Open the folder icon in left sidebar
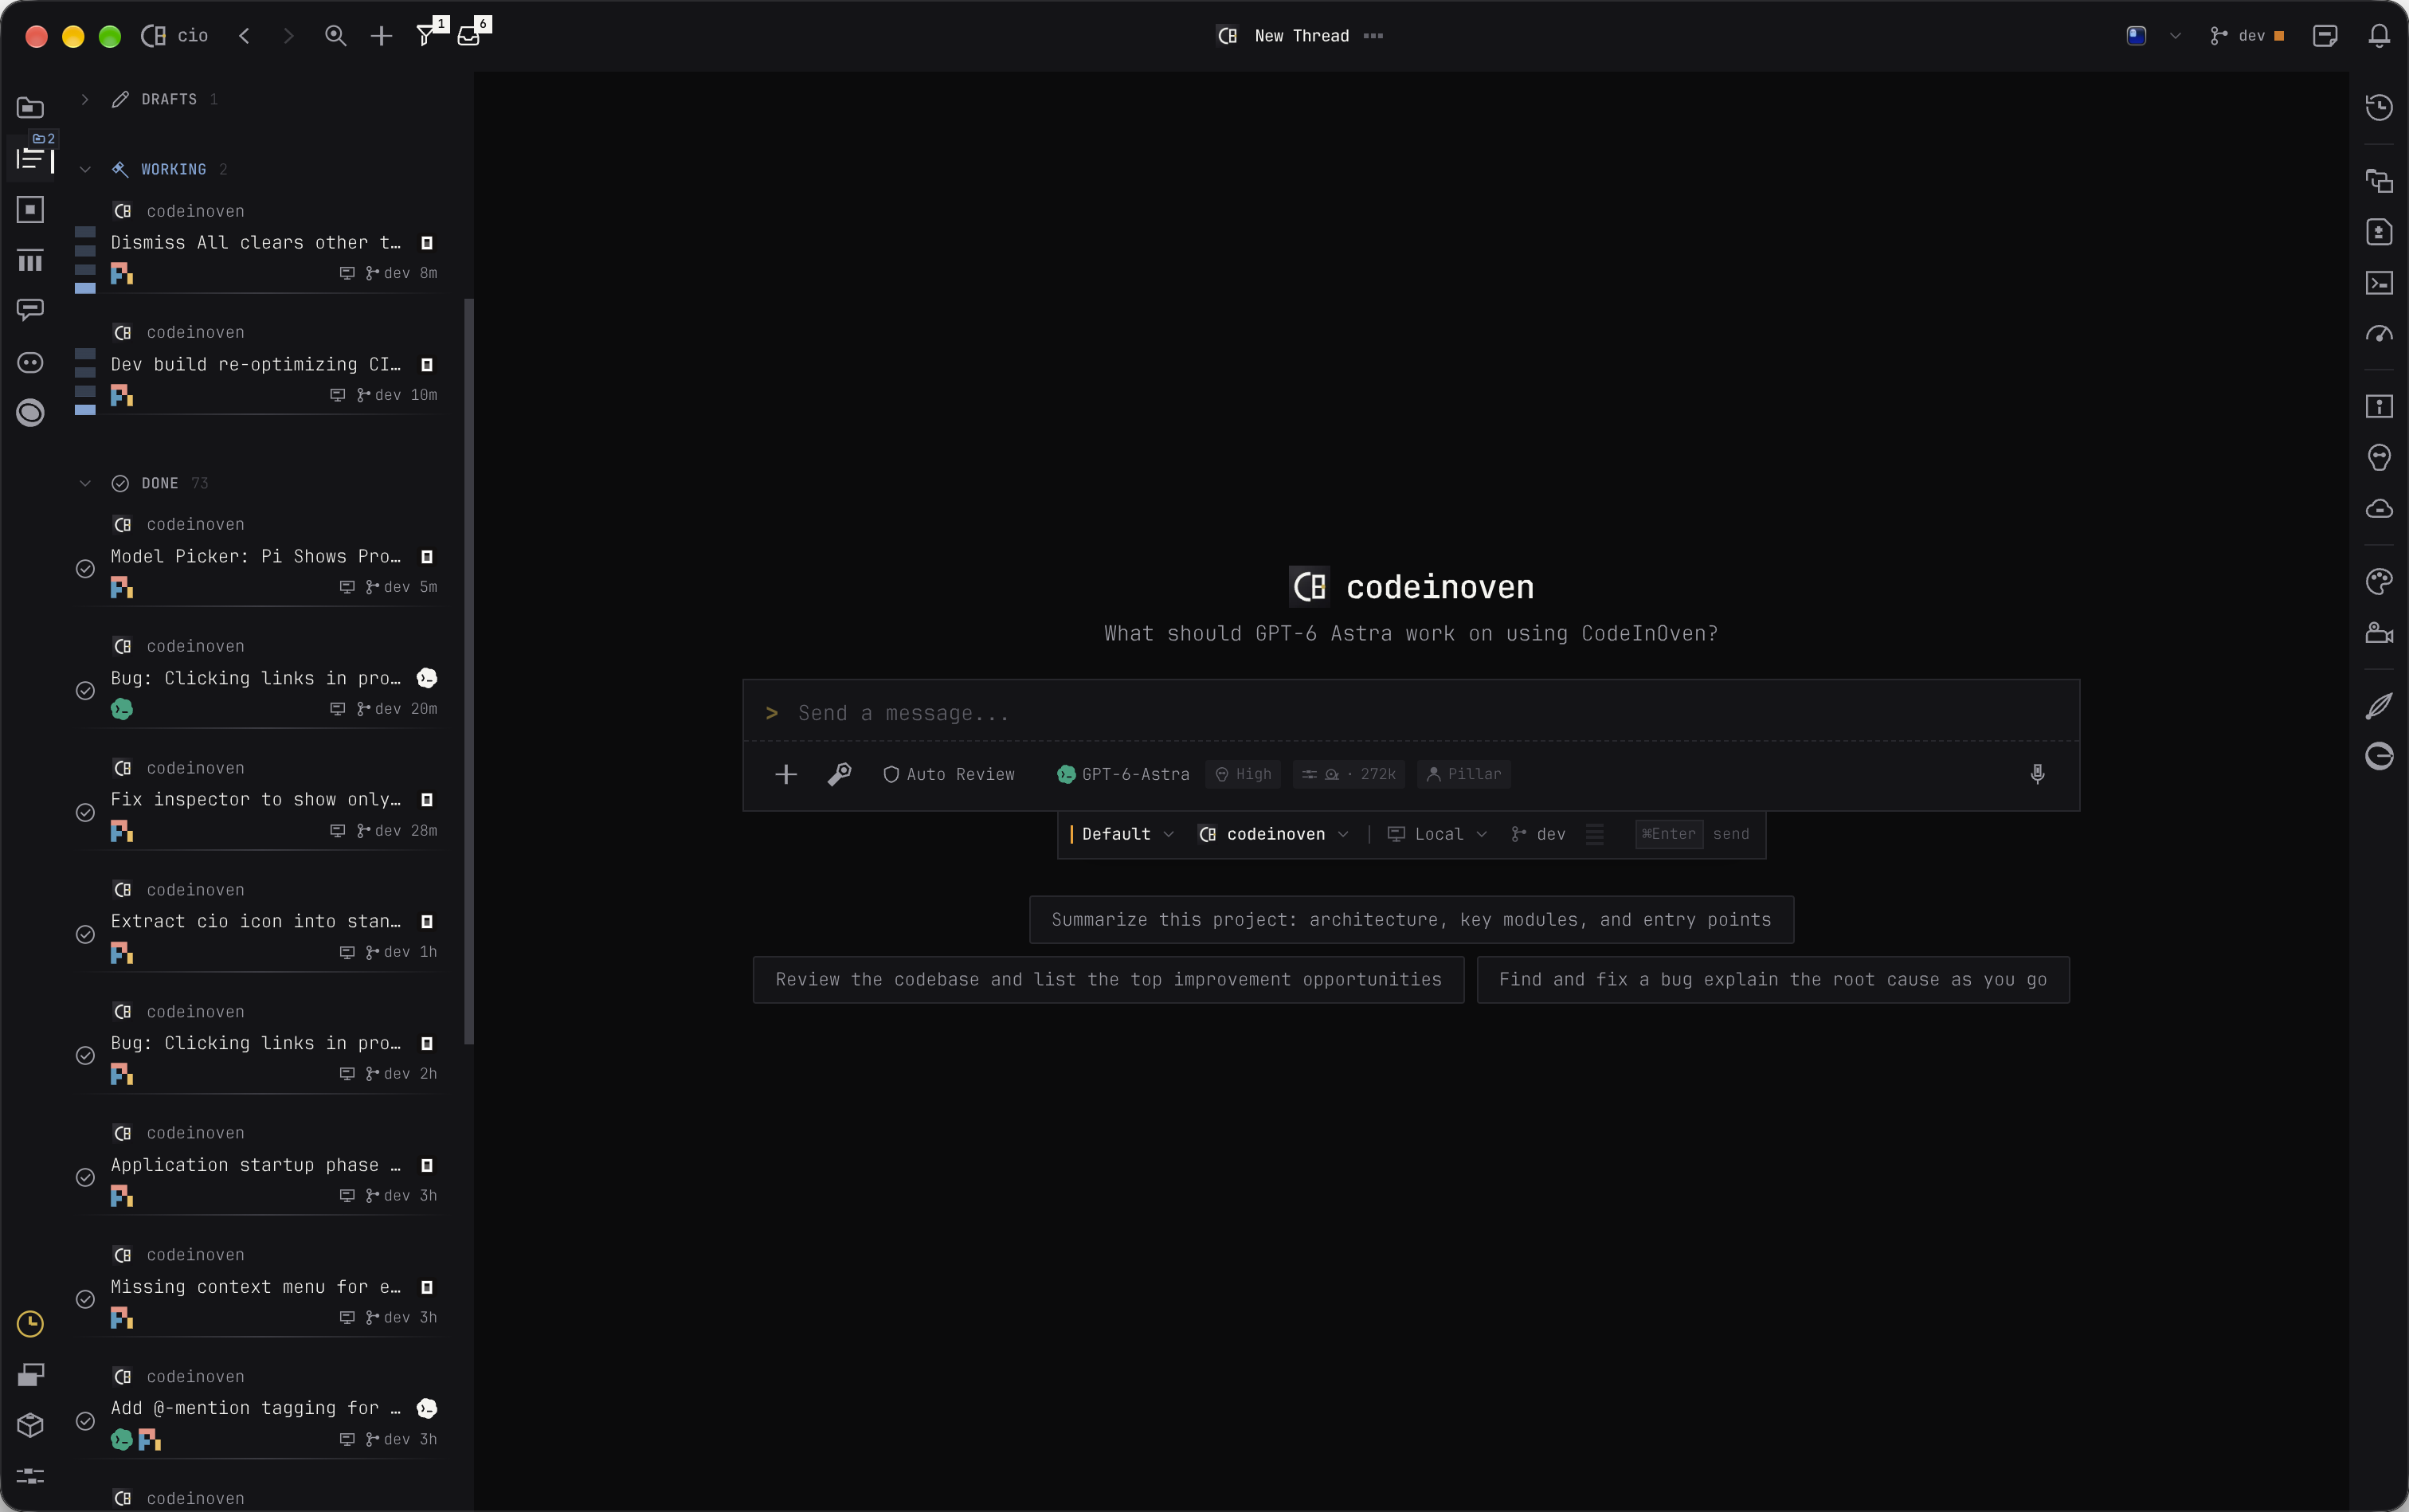The width and height of the screenshot is (2409, 1512). point(30,107)
